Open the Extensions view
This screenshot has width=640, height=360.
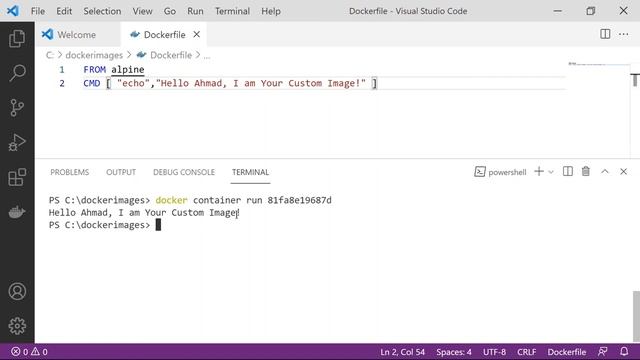pyautogui.click(x=17, y=177)
